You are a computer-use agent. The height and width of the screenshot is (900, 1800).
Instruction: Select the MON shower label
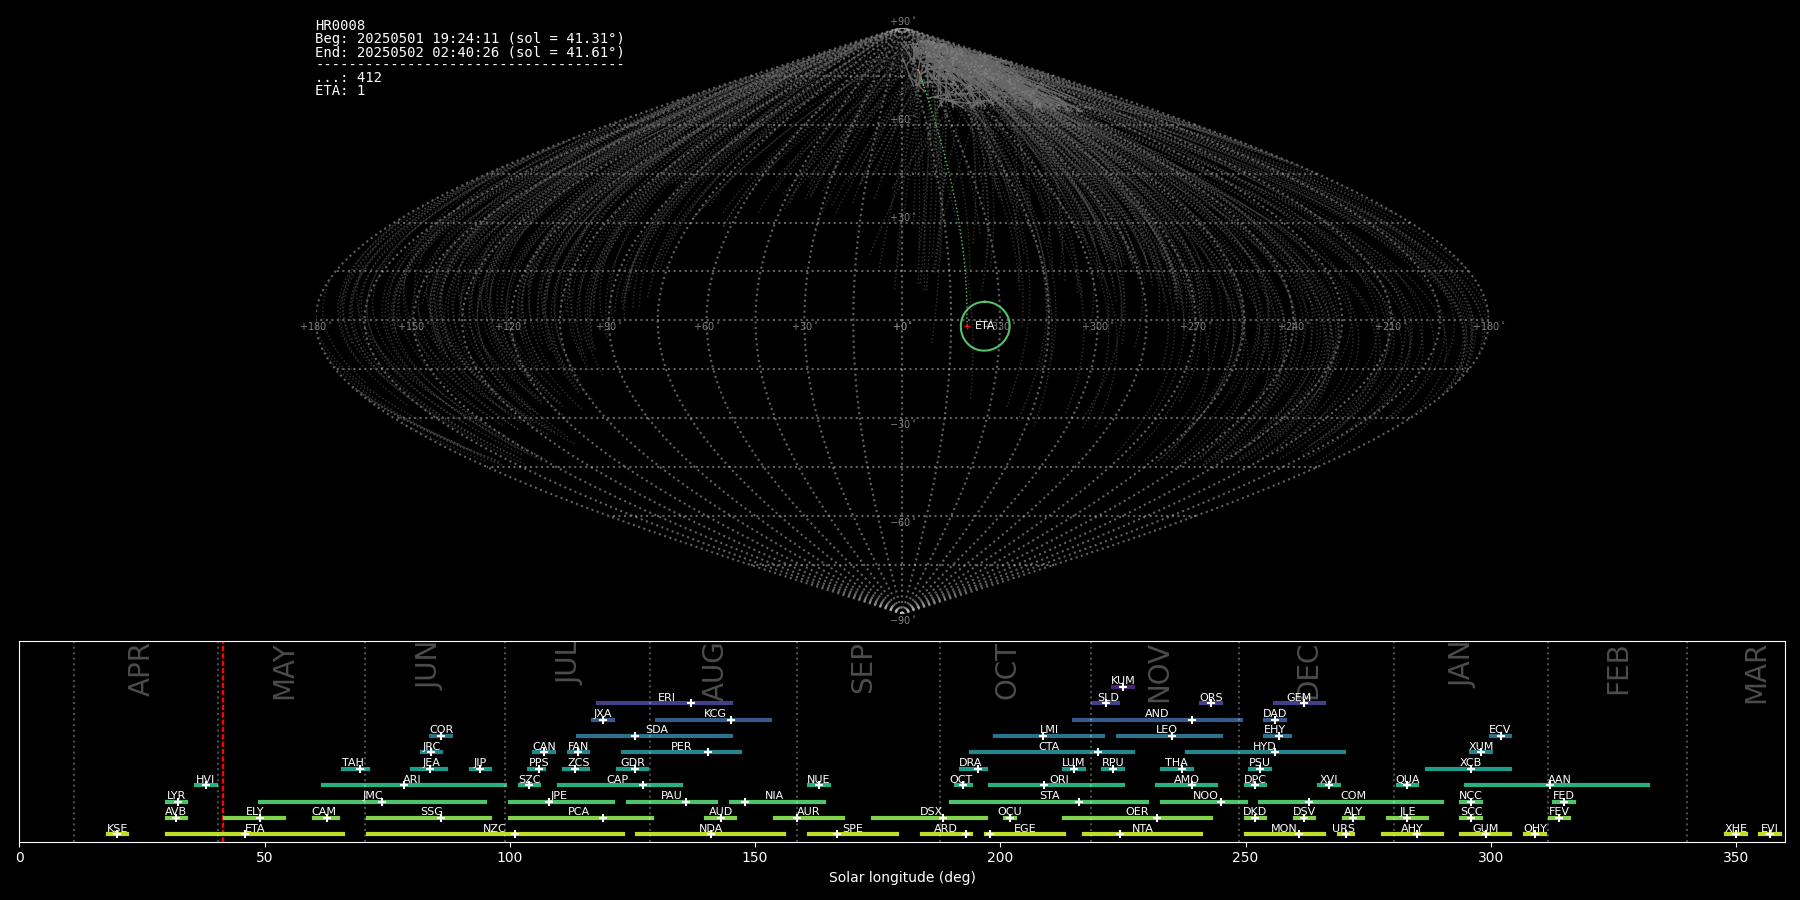point(1284,828)
